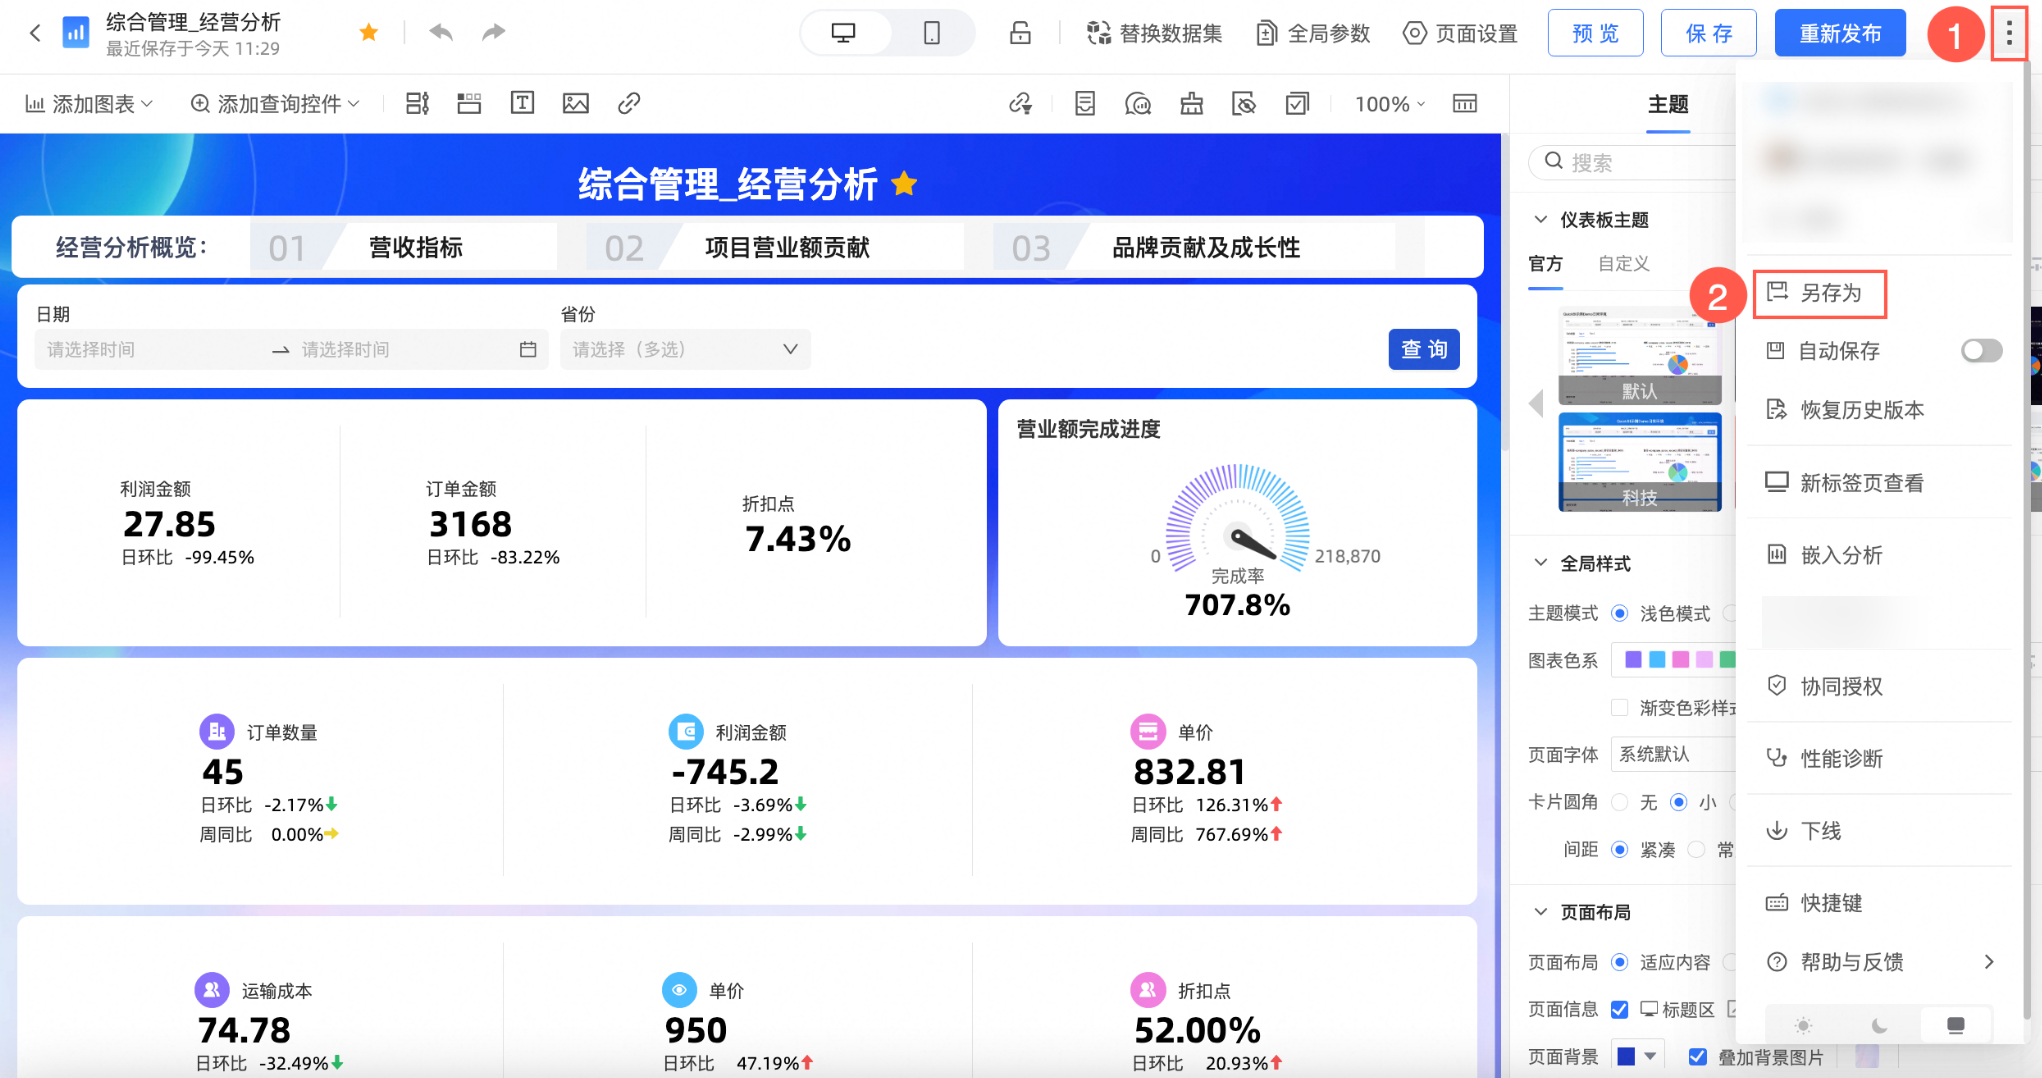This screenshot has width=2042, height=1078.
Task: Click the report note document icon
Action: point(1085,103)
